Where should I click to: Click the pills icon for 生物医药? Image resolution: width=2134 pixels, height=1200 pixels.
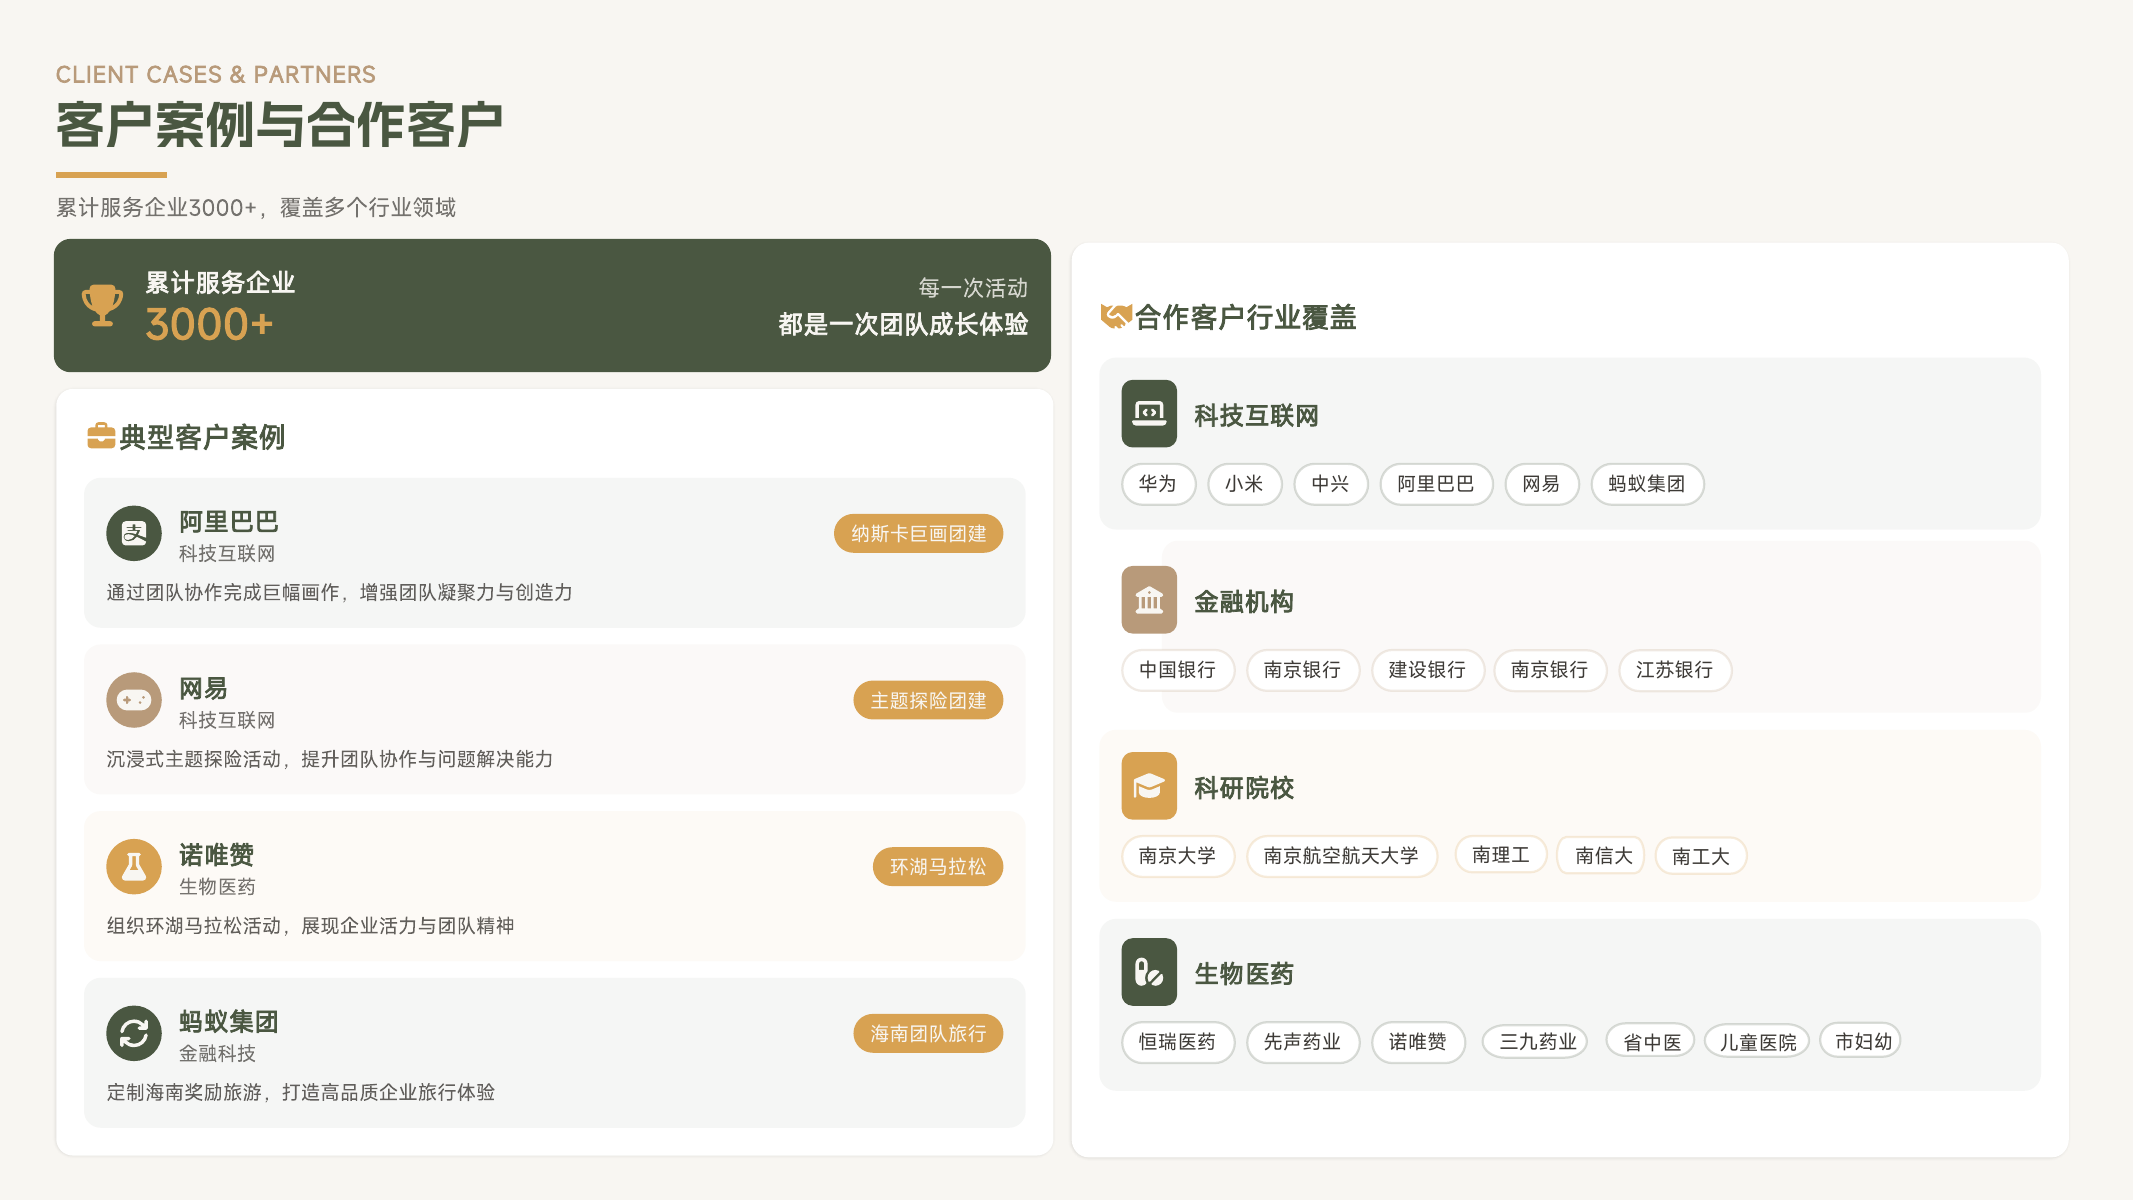[1149, 972]
